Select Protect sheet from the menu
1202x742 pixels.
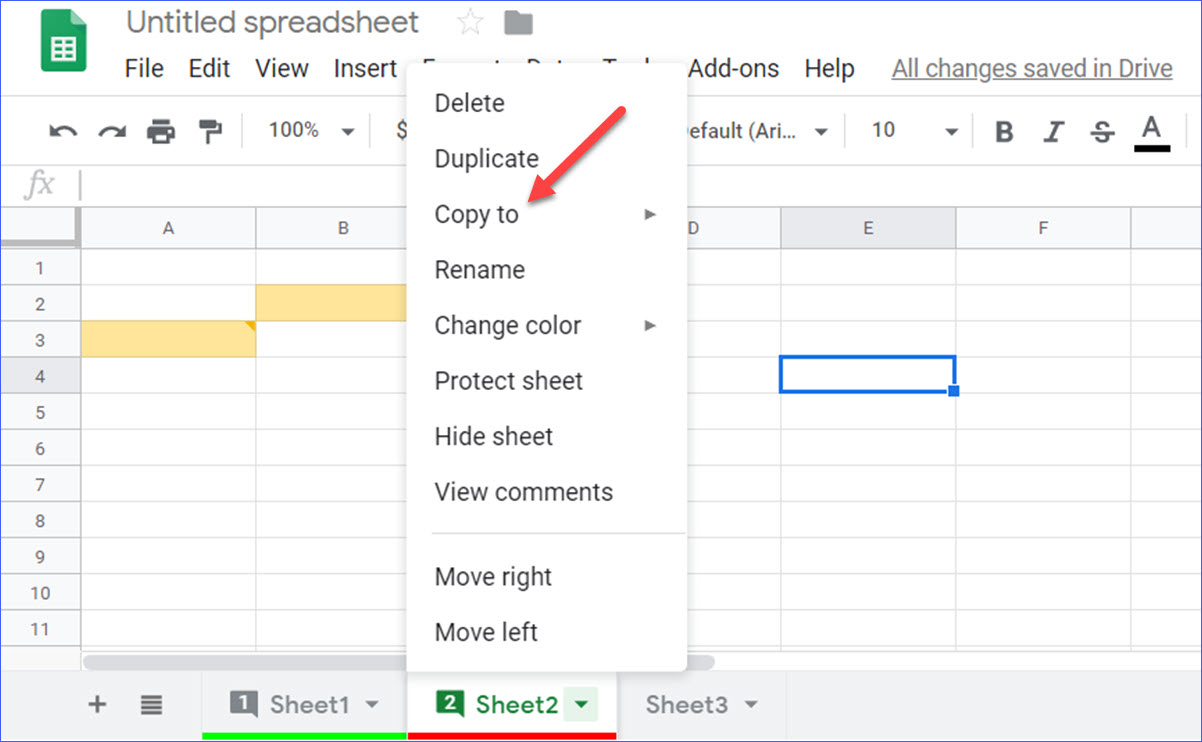pos(508,380)
